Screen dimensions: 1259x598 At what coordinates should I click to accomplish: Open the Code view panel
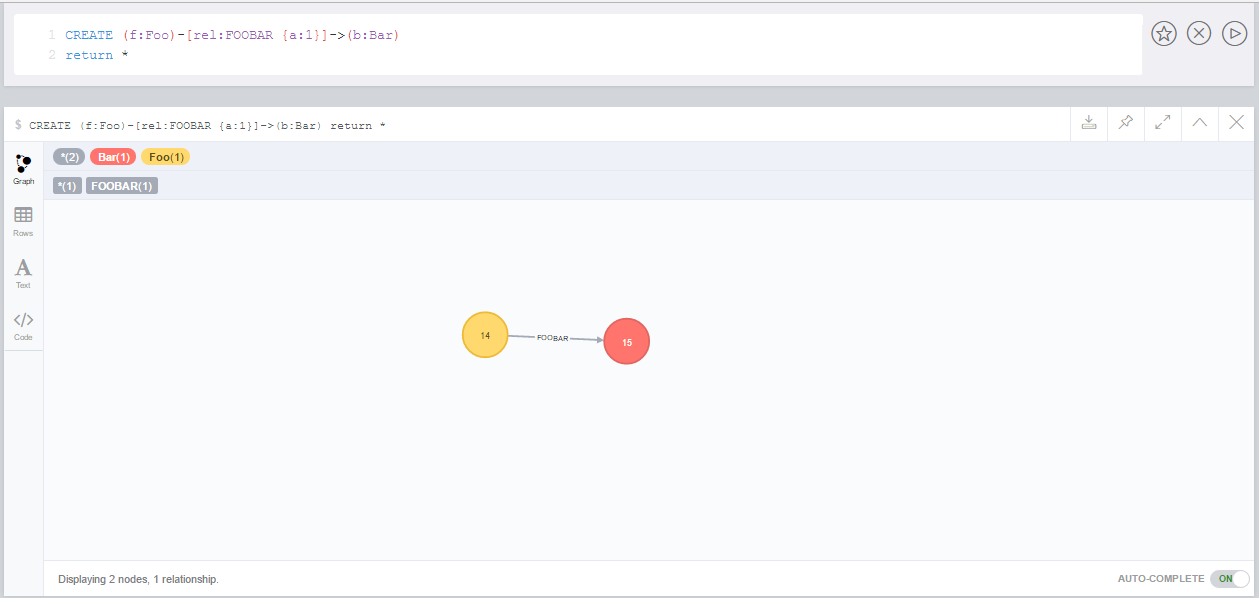point(23,324)
